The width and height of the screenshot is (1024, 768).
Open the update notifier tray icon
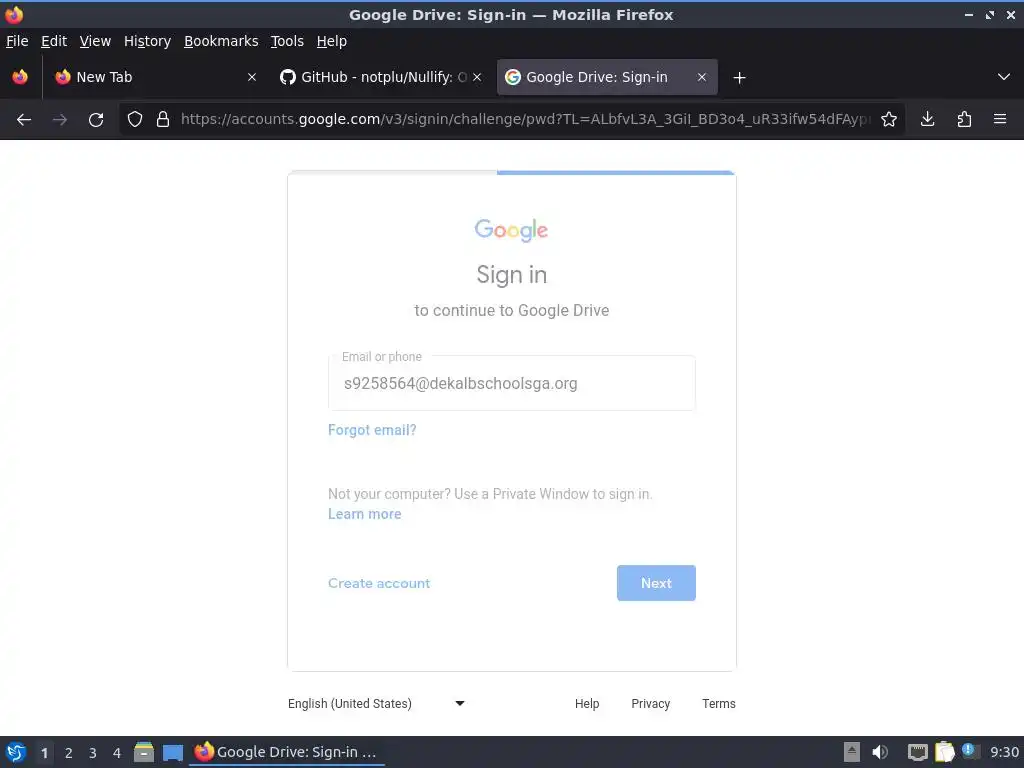click(x=970, y=752)
